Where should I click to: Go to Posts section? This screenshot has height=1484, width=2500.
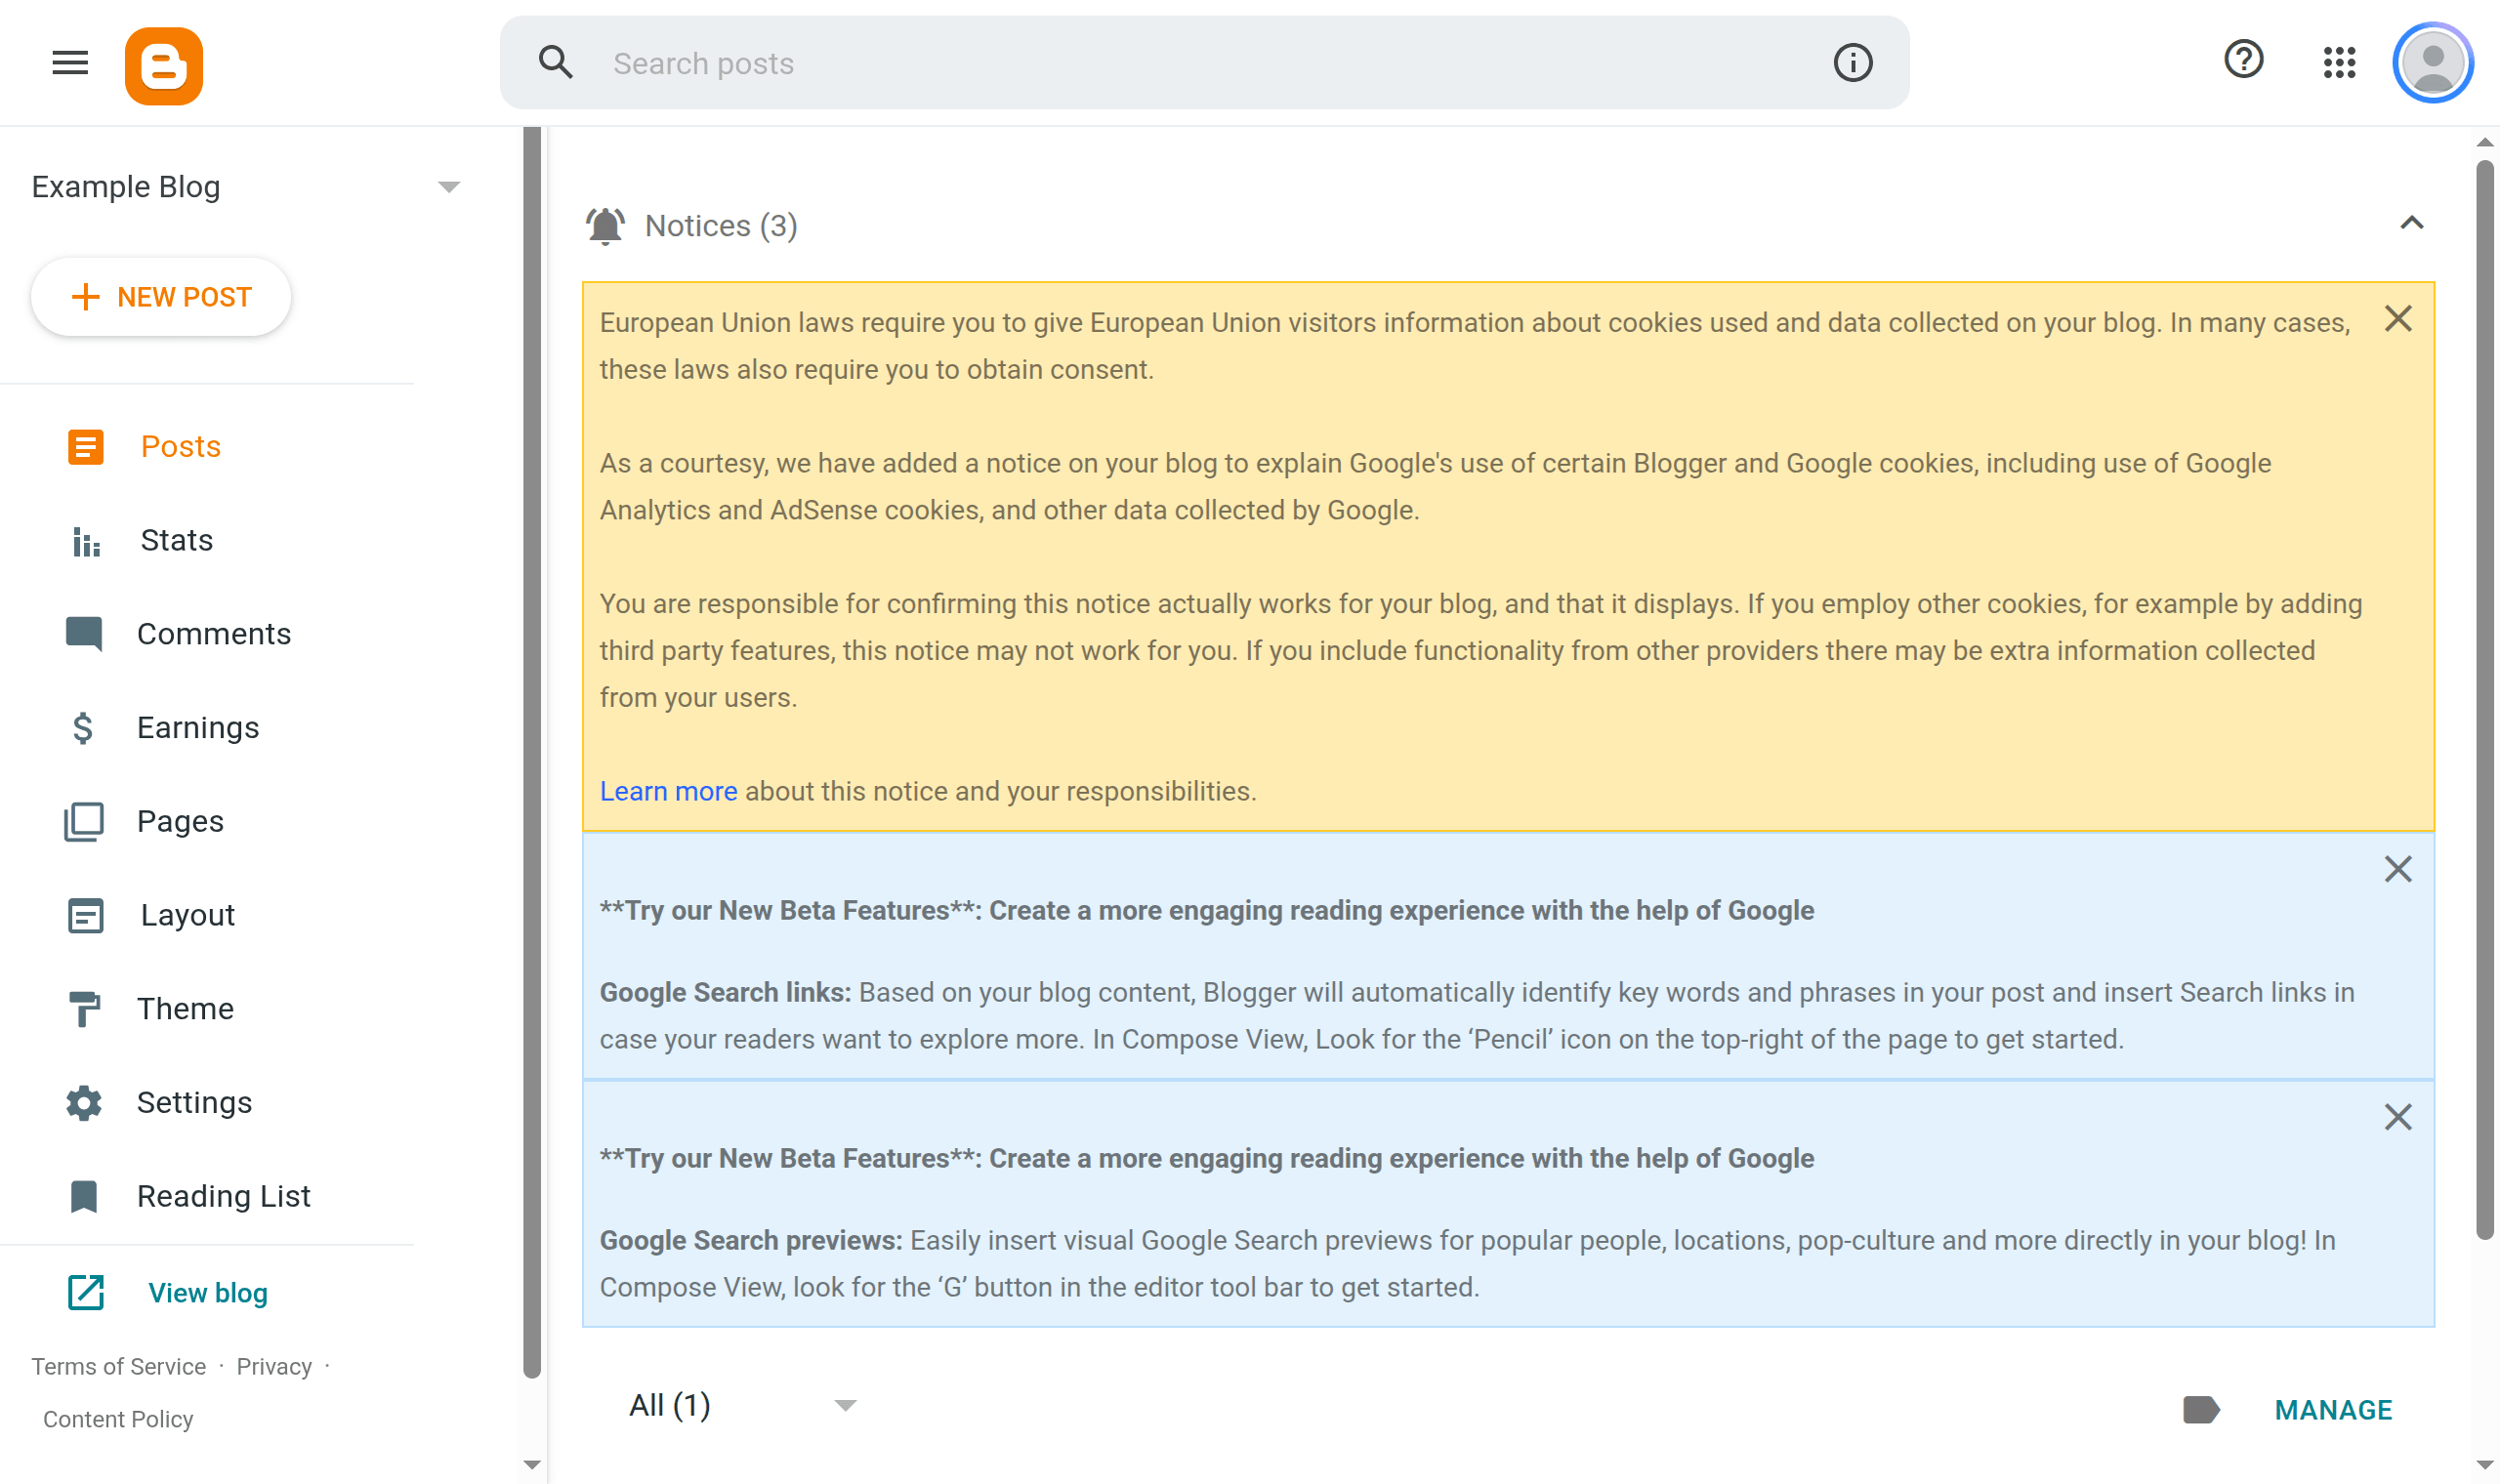pyautogui.click(x=181, y=447)
